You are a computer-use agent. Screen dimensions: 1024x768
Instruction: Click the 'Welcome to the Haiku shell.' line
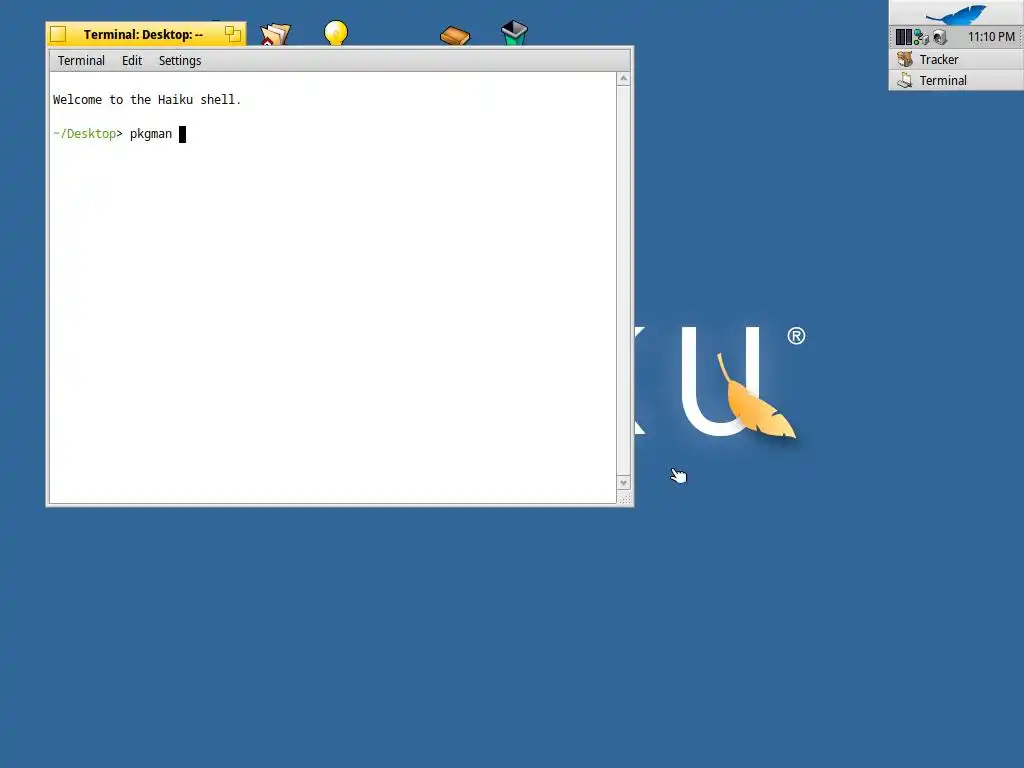(147, 100)
